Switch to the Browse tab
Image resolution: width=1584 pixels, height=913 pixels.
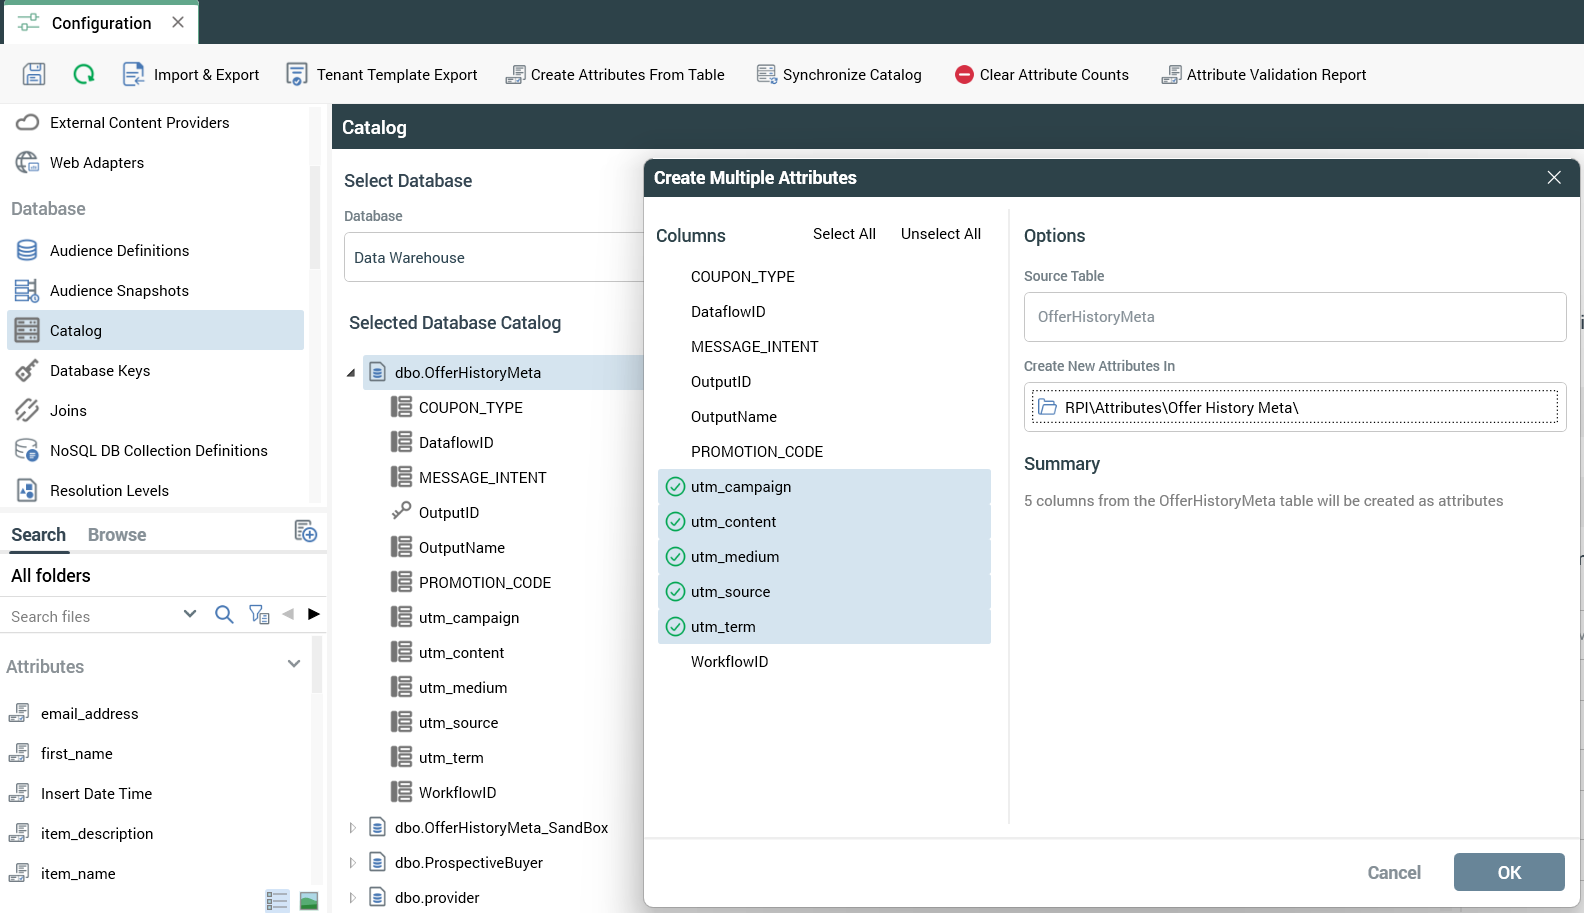tap(117, 535)
